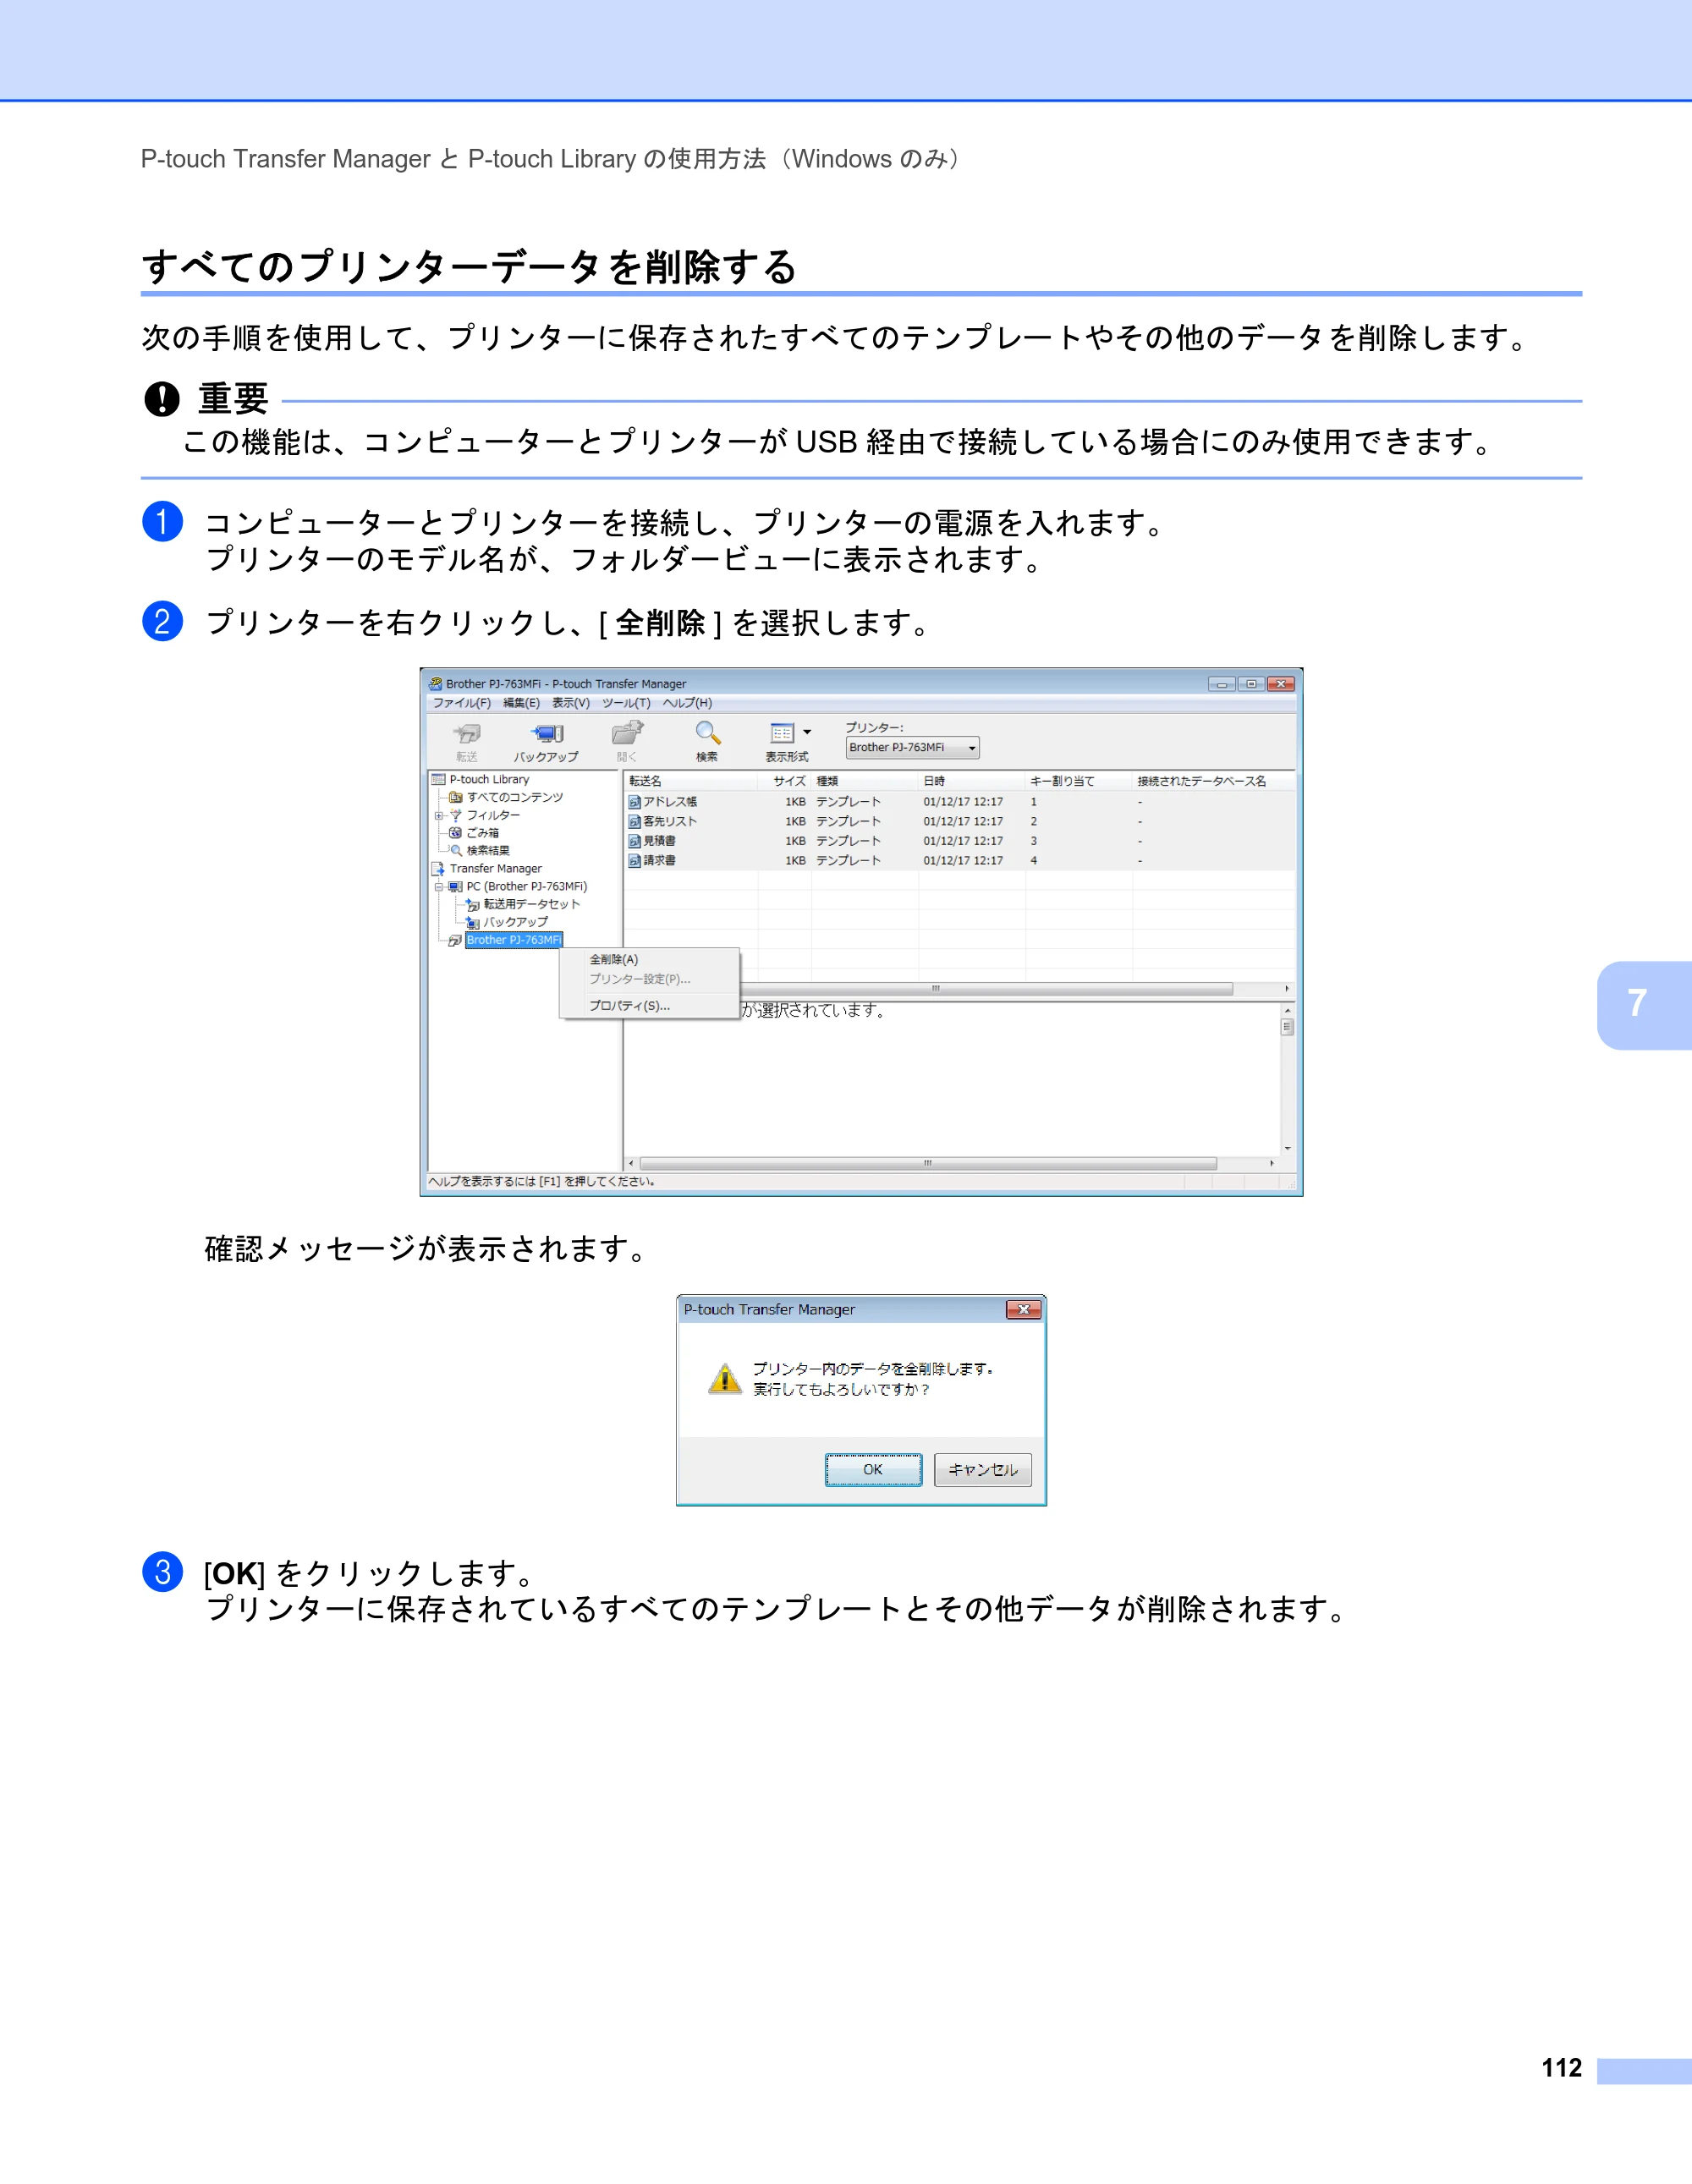The image size is (1692, 2184).
Task: Sort by the 日時 column header
Action: pyautogui.click(x=971, y=781)
